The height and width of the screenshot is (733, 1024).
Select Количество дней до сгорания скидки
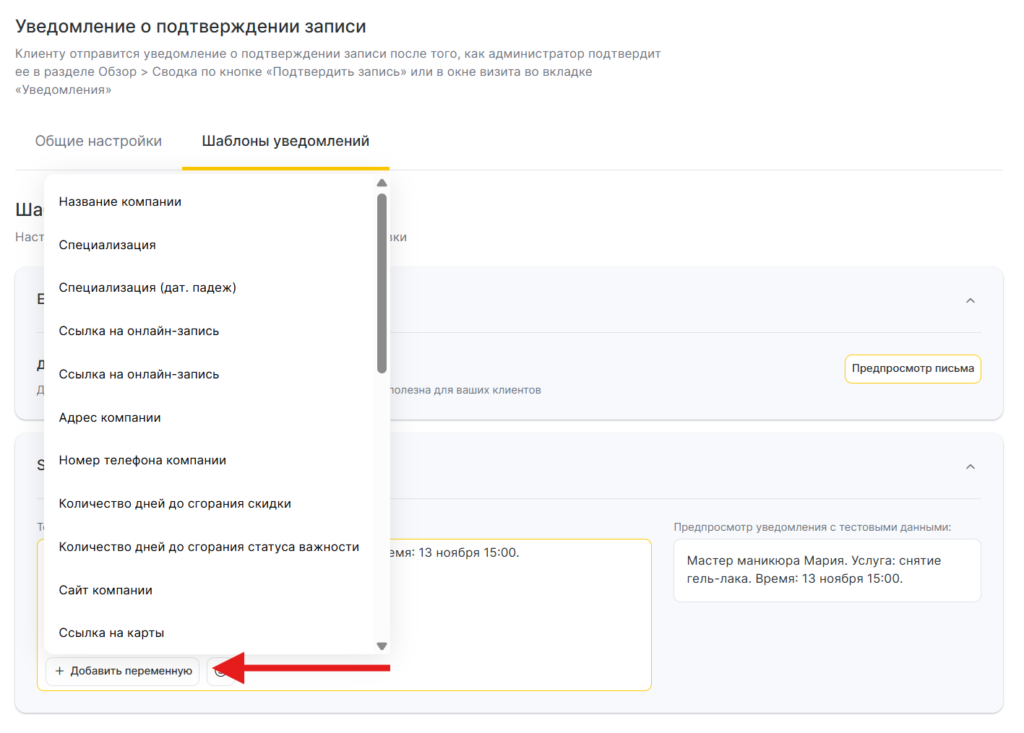[175, 504]
